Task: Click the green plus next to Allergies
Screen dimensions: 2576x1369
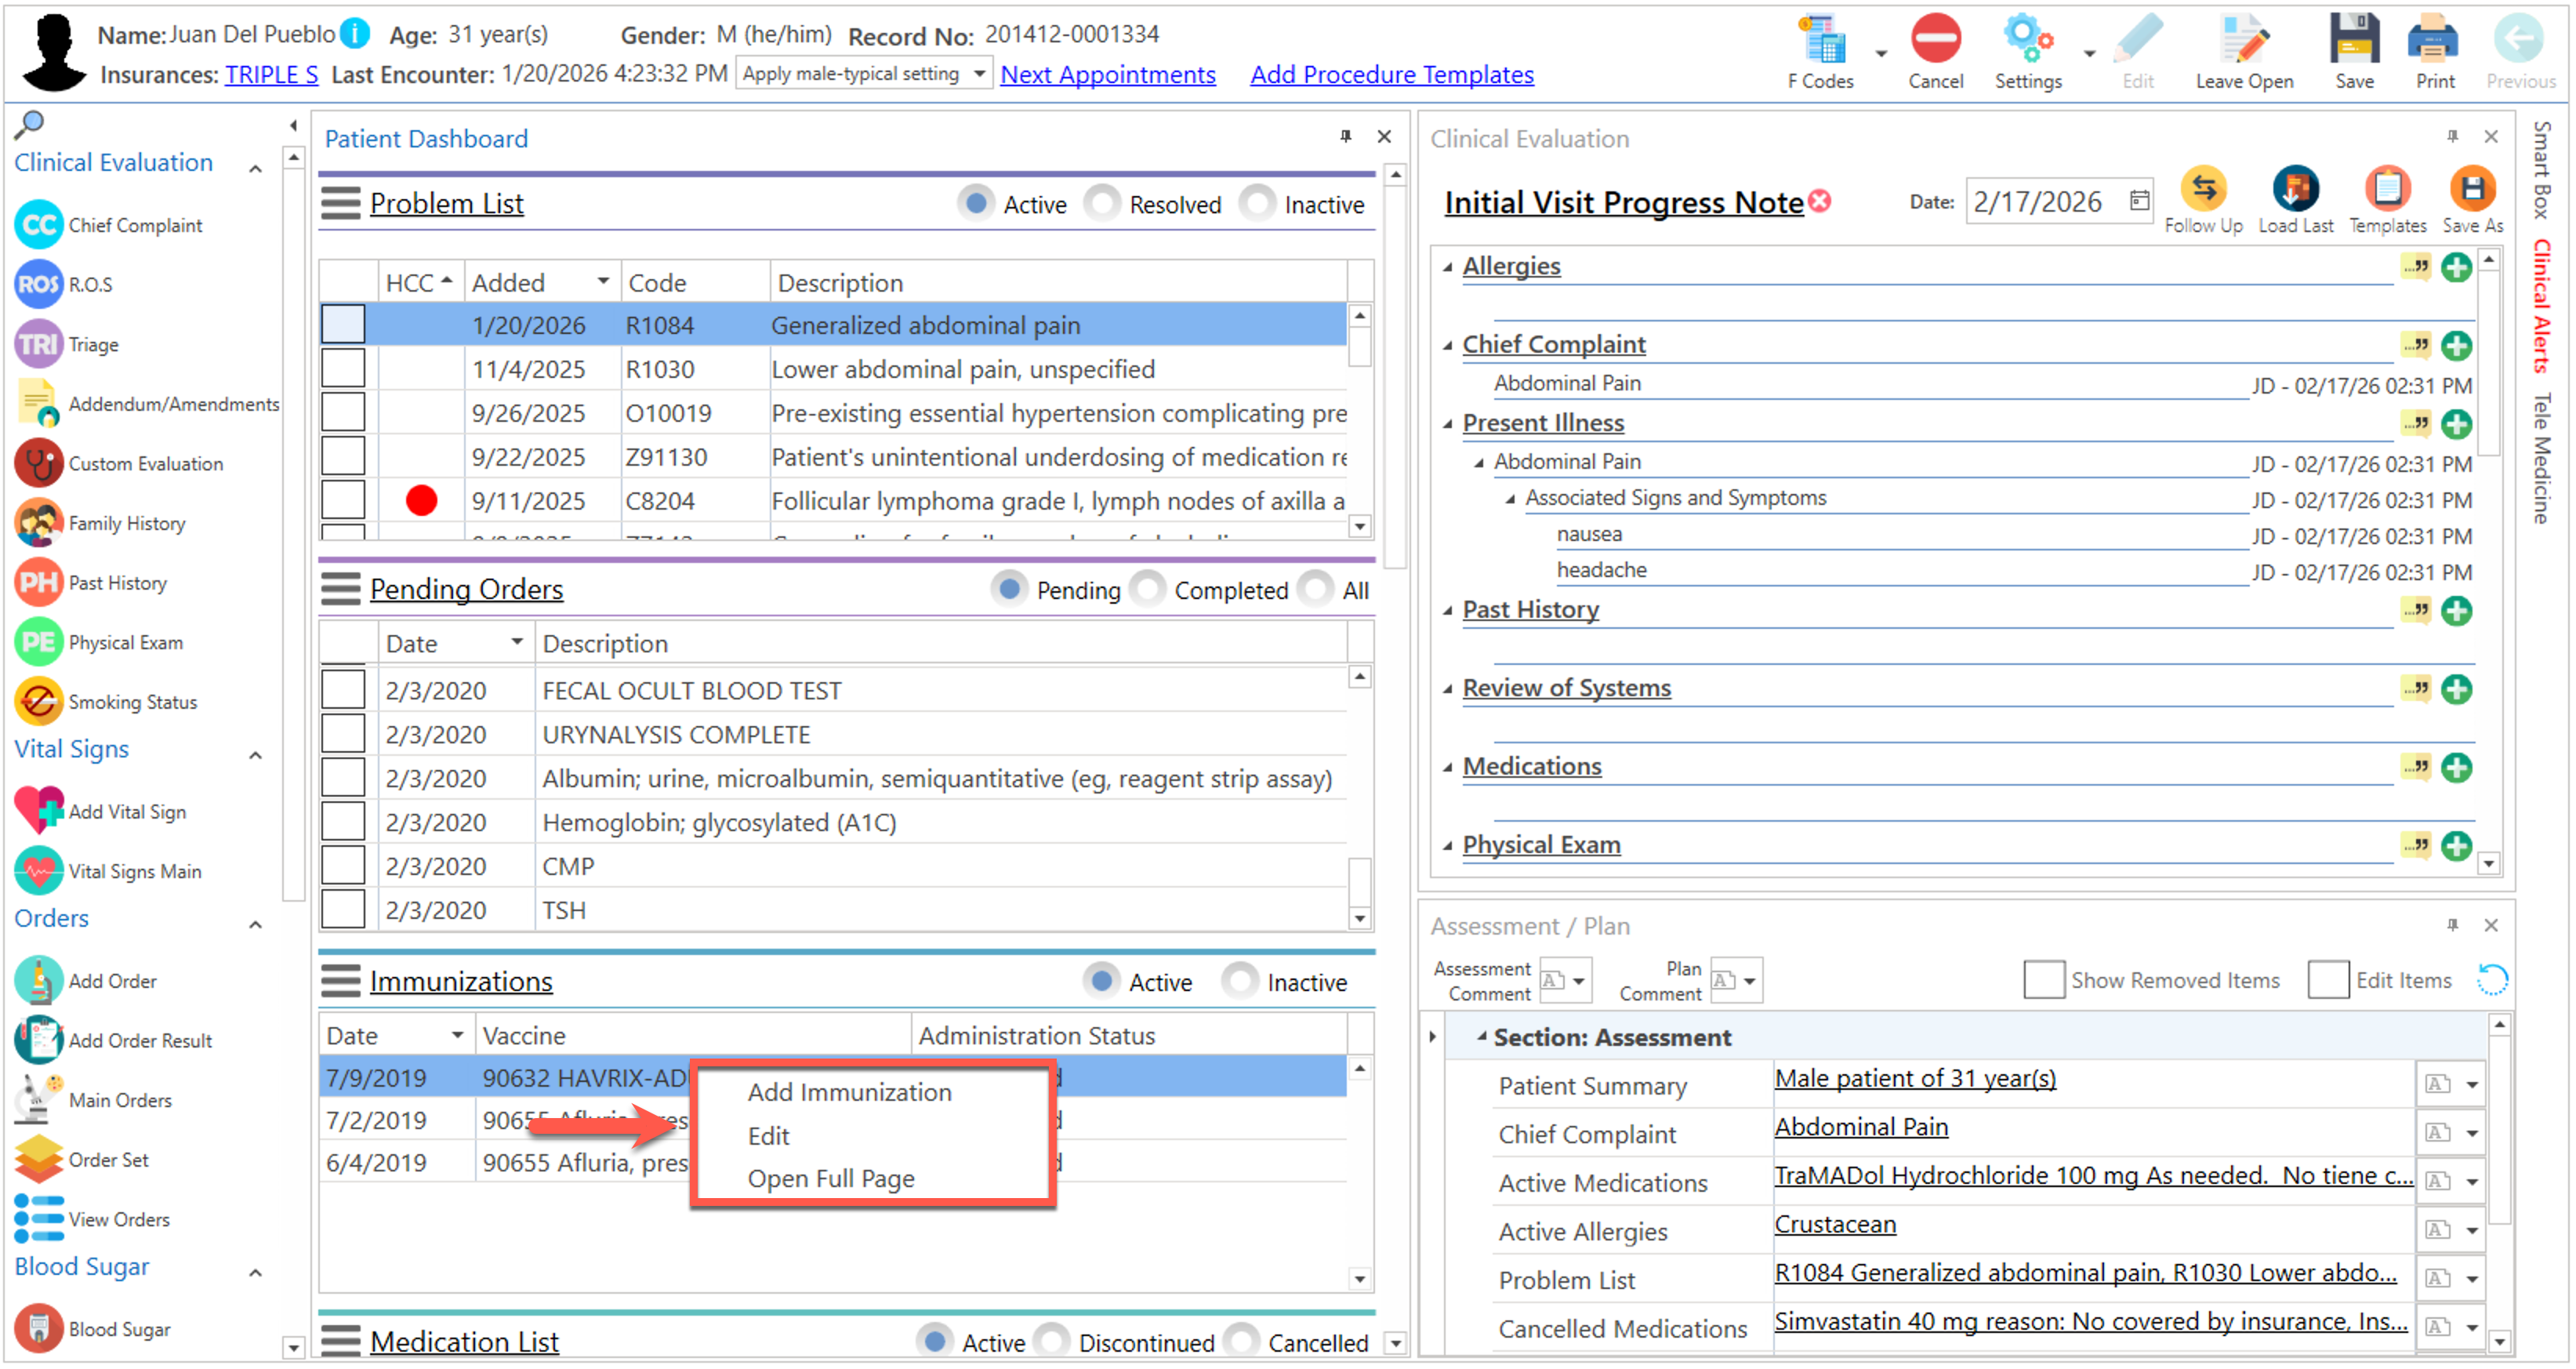Action: pyautogui.click(x=2457, y=267)
